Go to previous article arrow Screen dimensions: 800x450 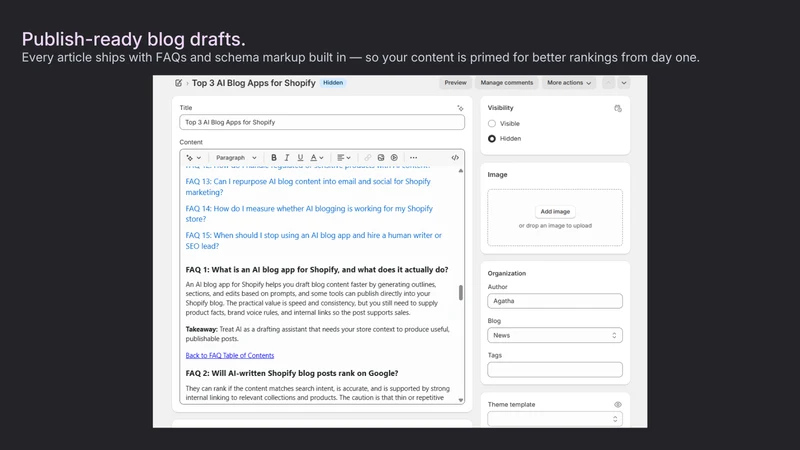[608, 83]
